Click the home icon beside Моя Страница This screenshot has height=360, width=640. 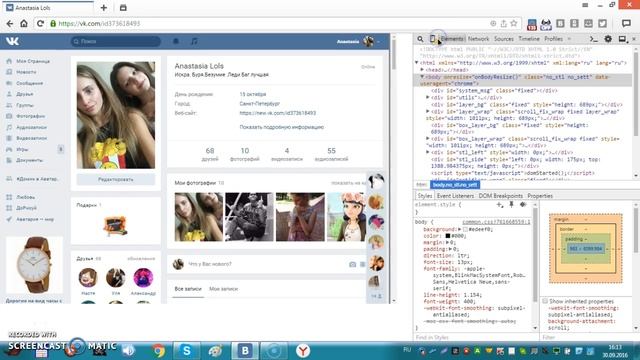pos(9,61)
